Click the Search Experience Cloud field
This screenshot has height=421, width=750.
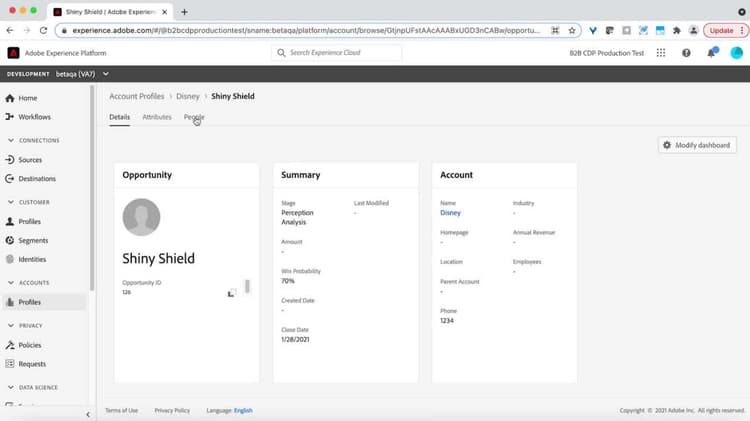click(x=336, y=53)
